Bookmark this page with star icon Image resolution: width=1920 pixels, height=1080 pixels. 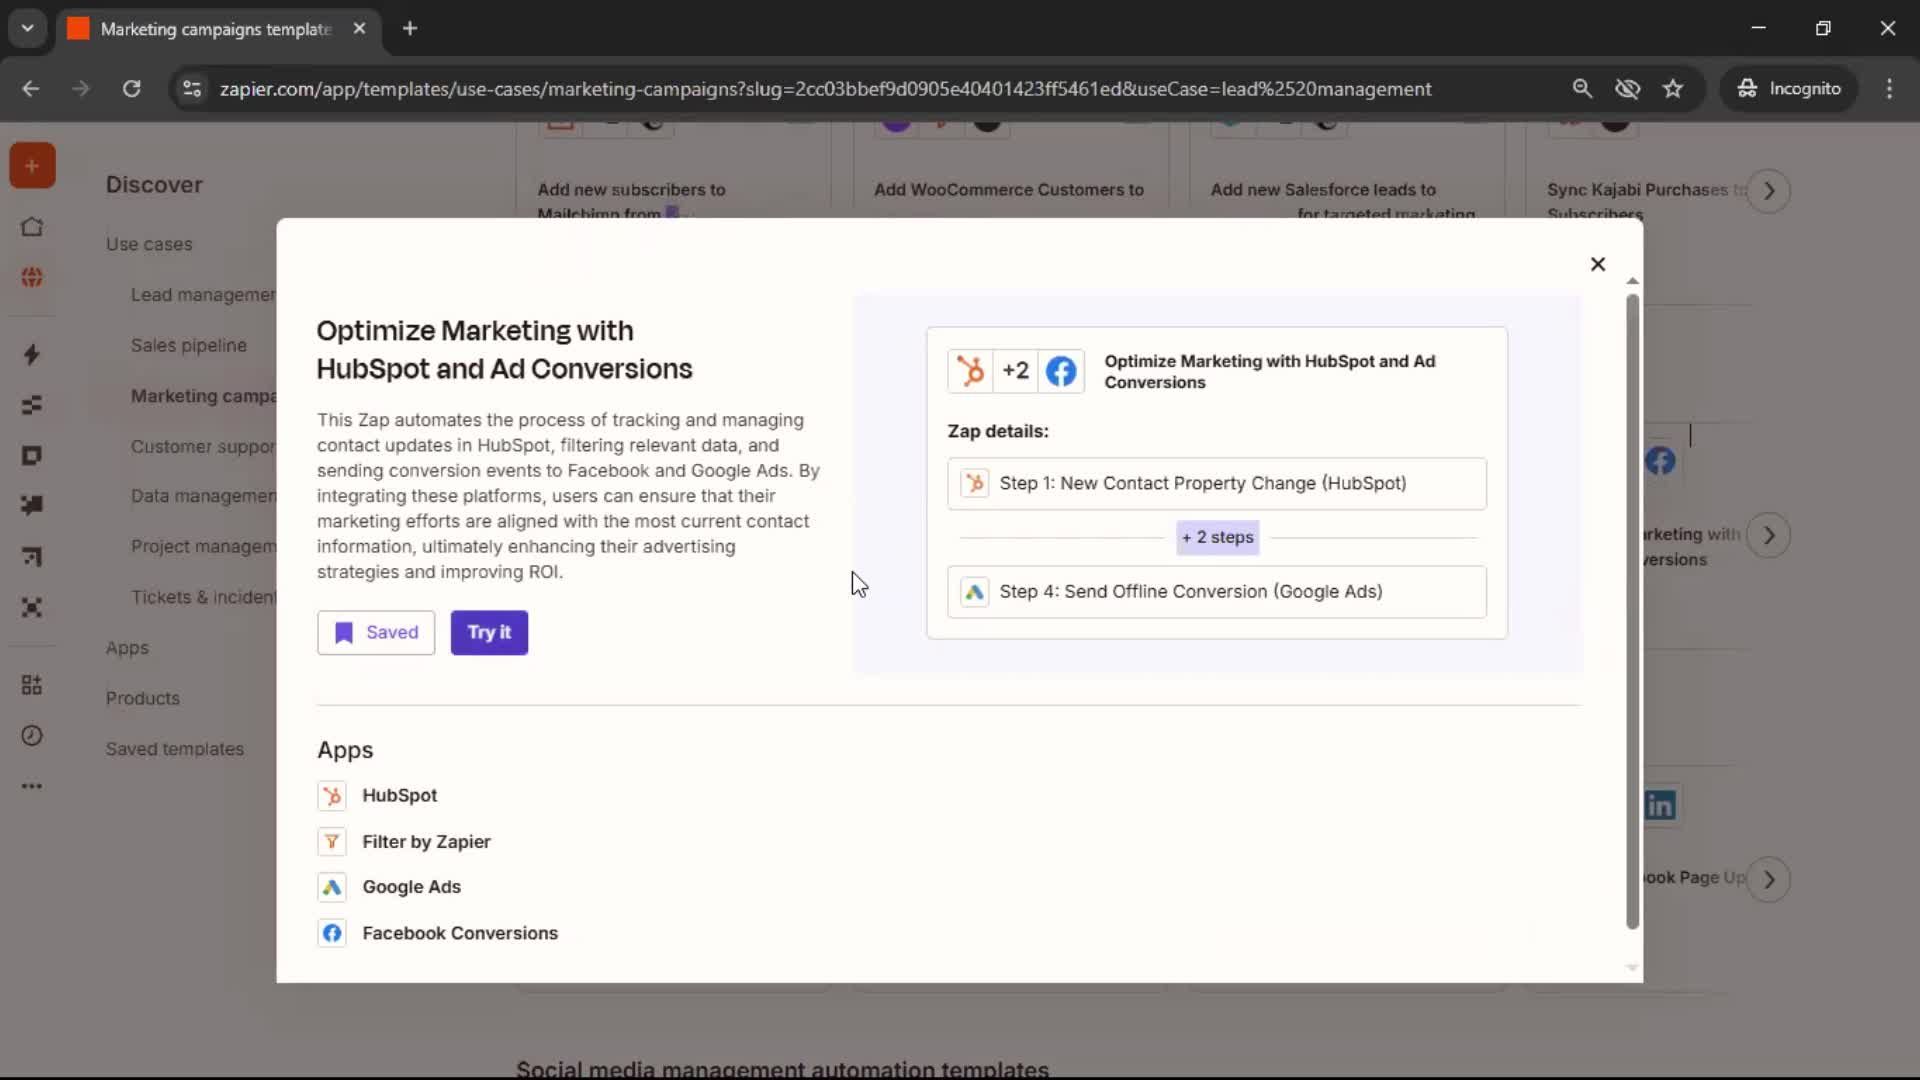point(1673,89)
